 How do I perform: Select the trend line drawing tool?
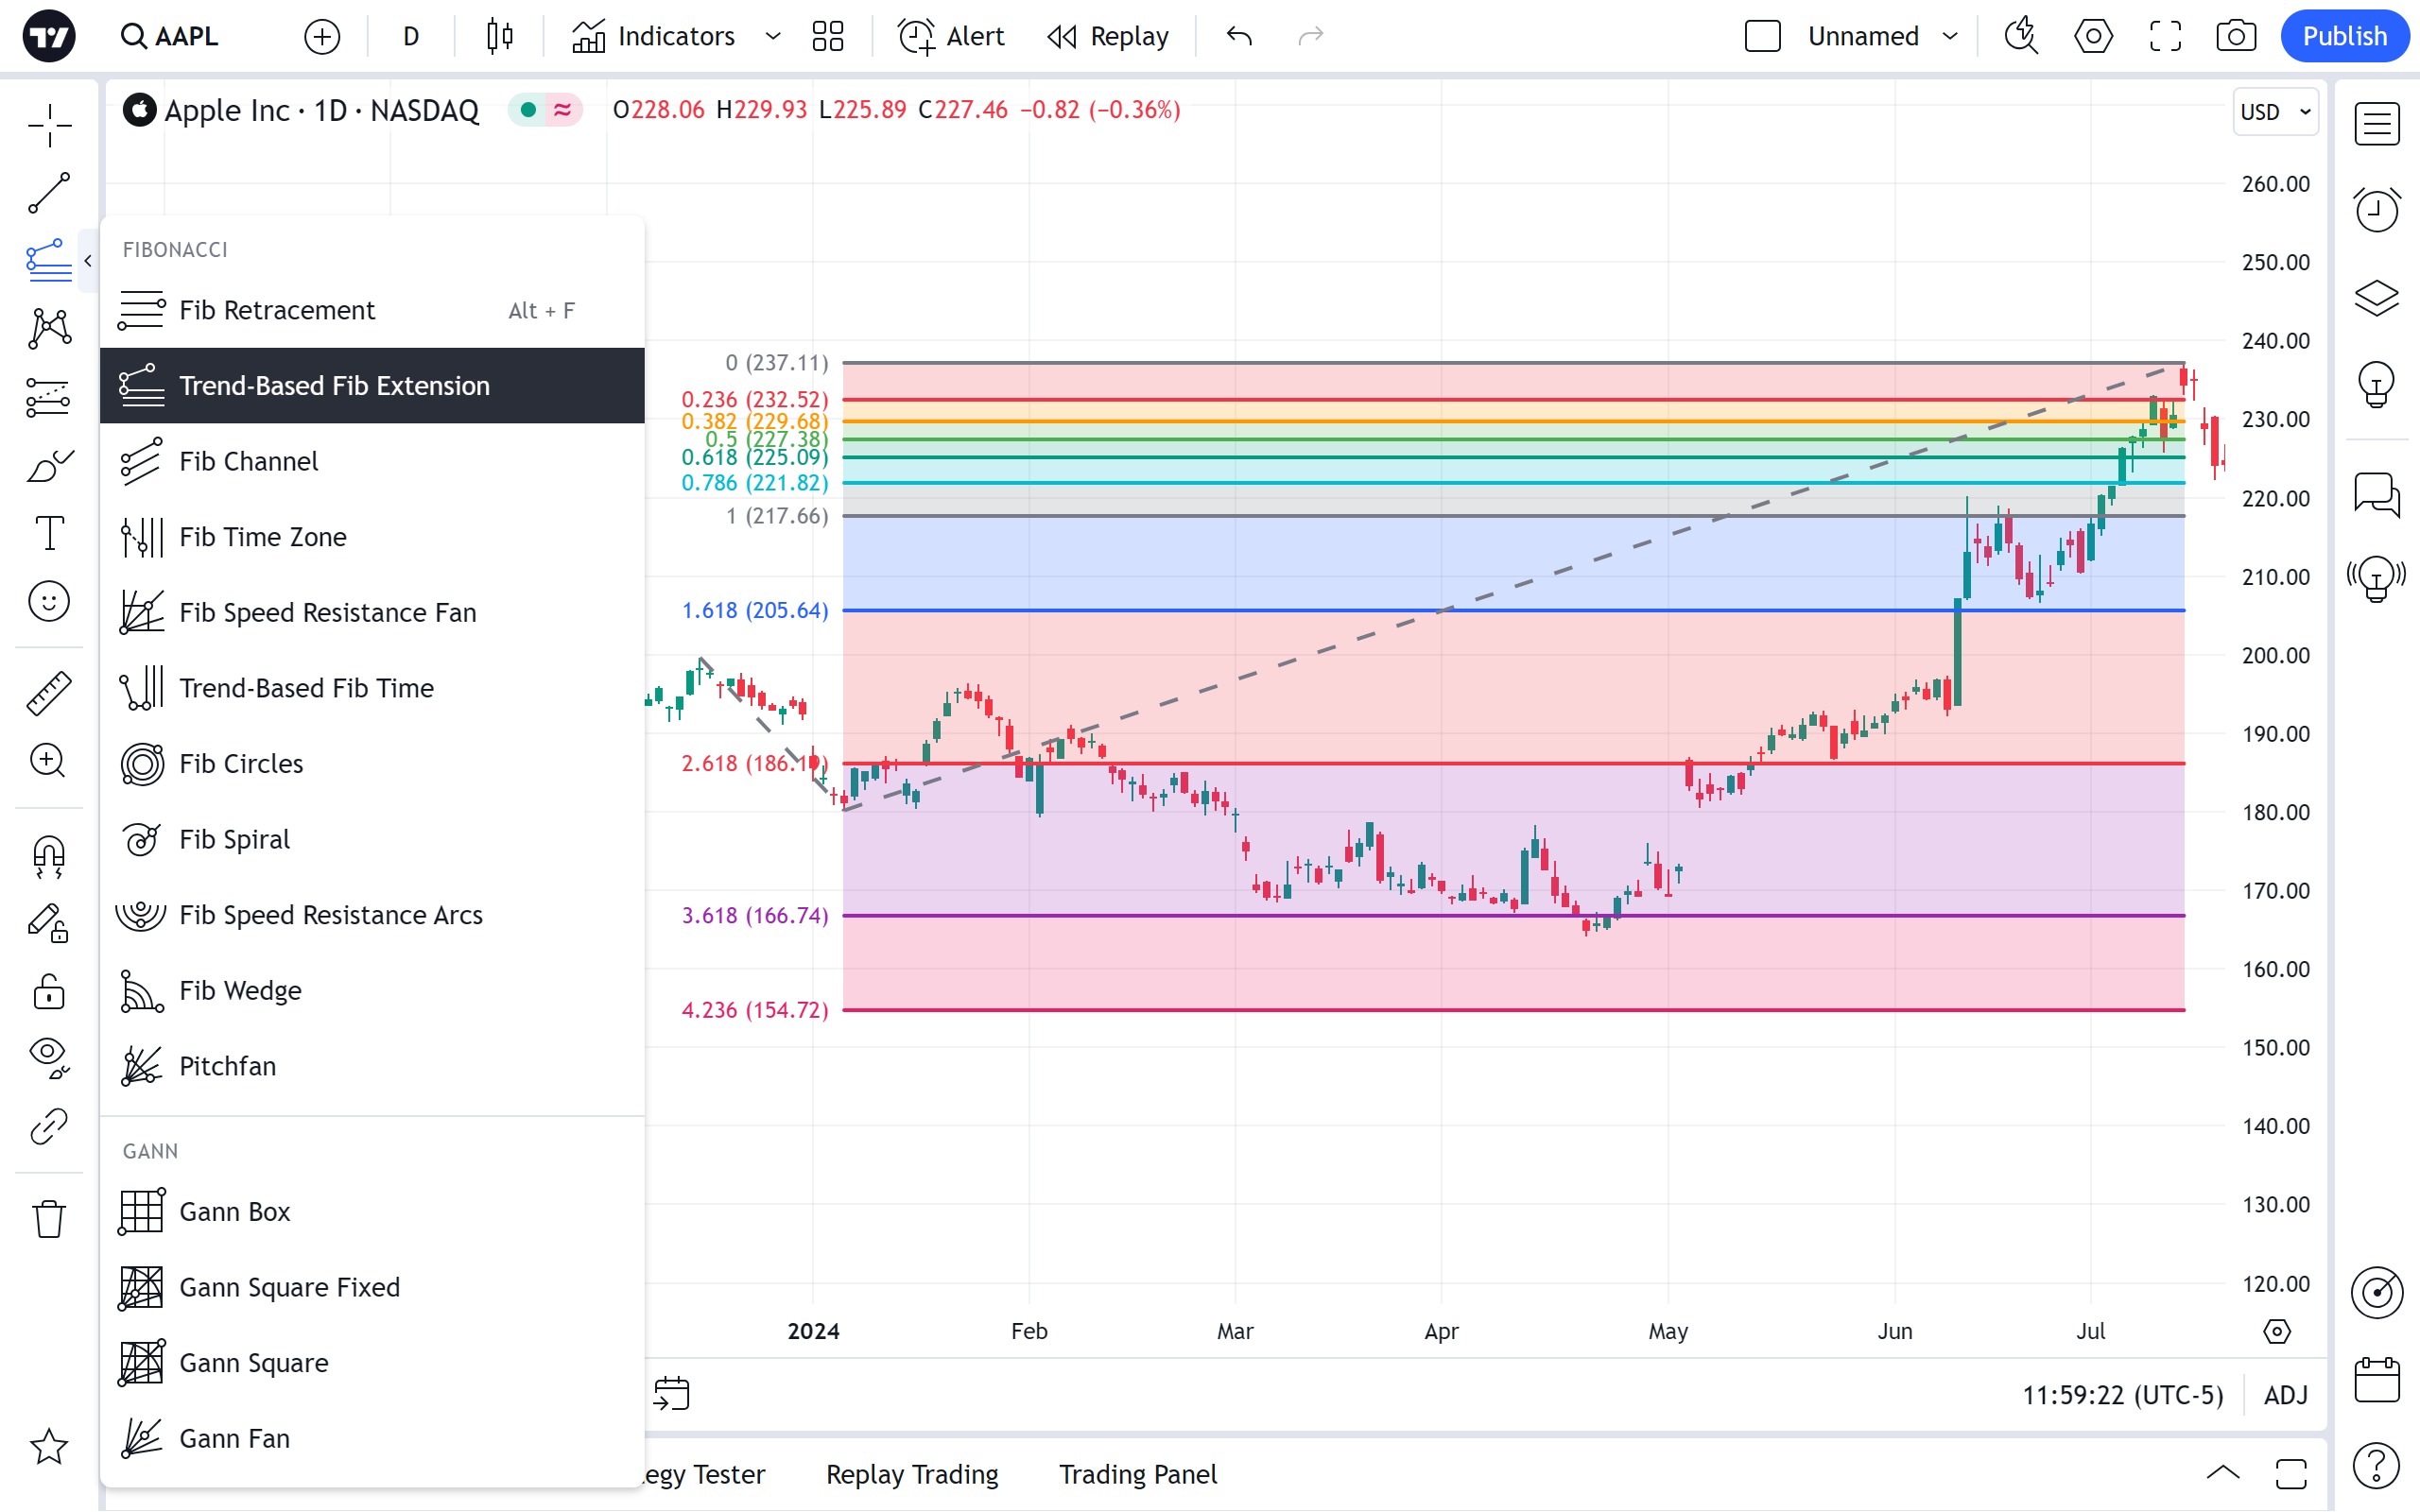(x=48, y=193)
